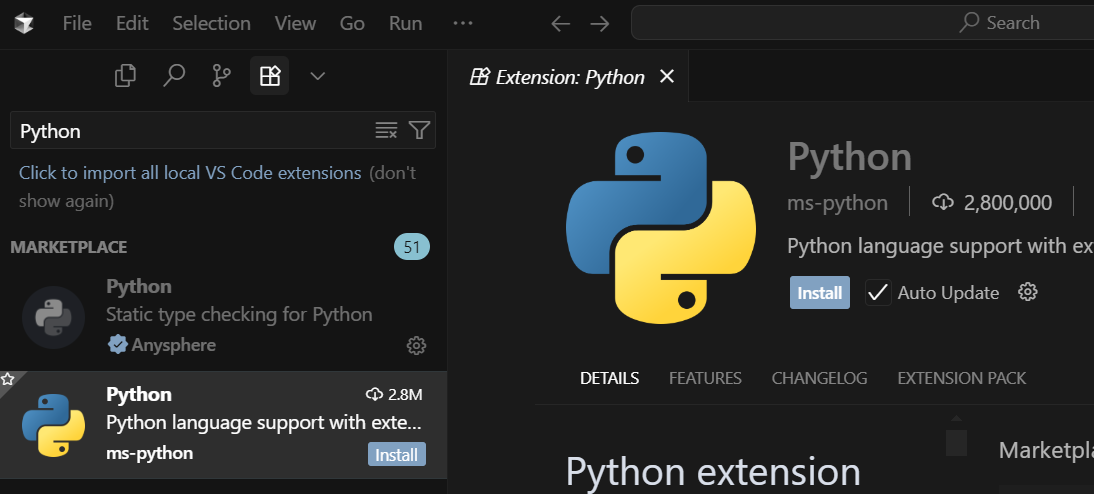This screenshot has width=1094, height=494.
Task: Click the top Search command bar
Action: [862, 23]
